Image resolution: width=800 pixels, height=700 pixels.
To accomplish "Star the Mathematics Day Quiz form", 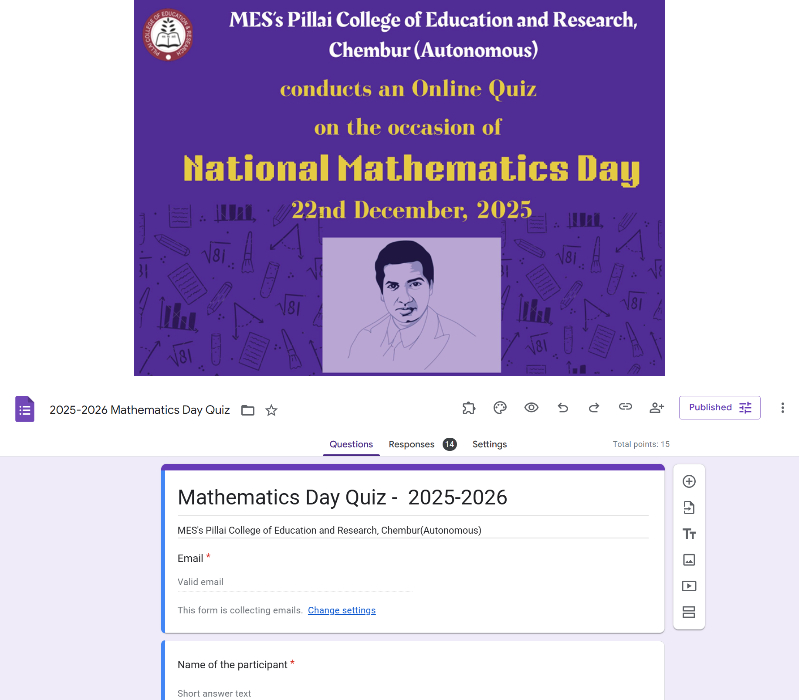I will [x=271, y=410].
